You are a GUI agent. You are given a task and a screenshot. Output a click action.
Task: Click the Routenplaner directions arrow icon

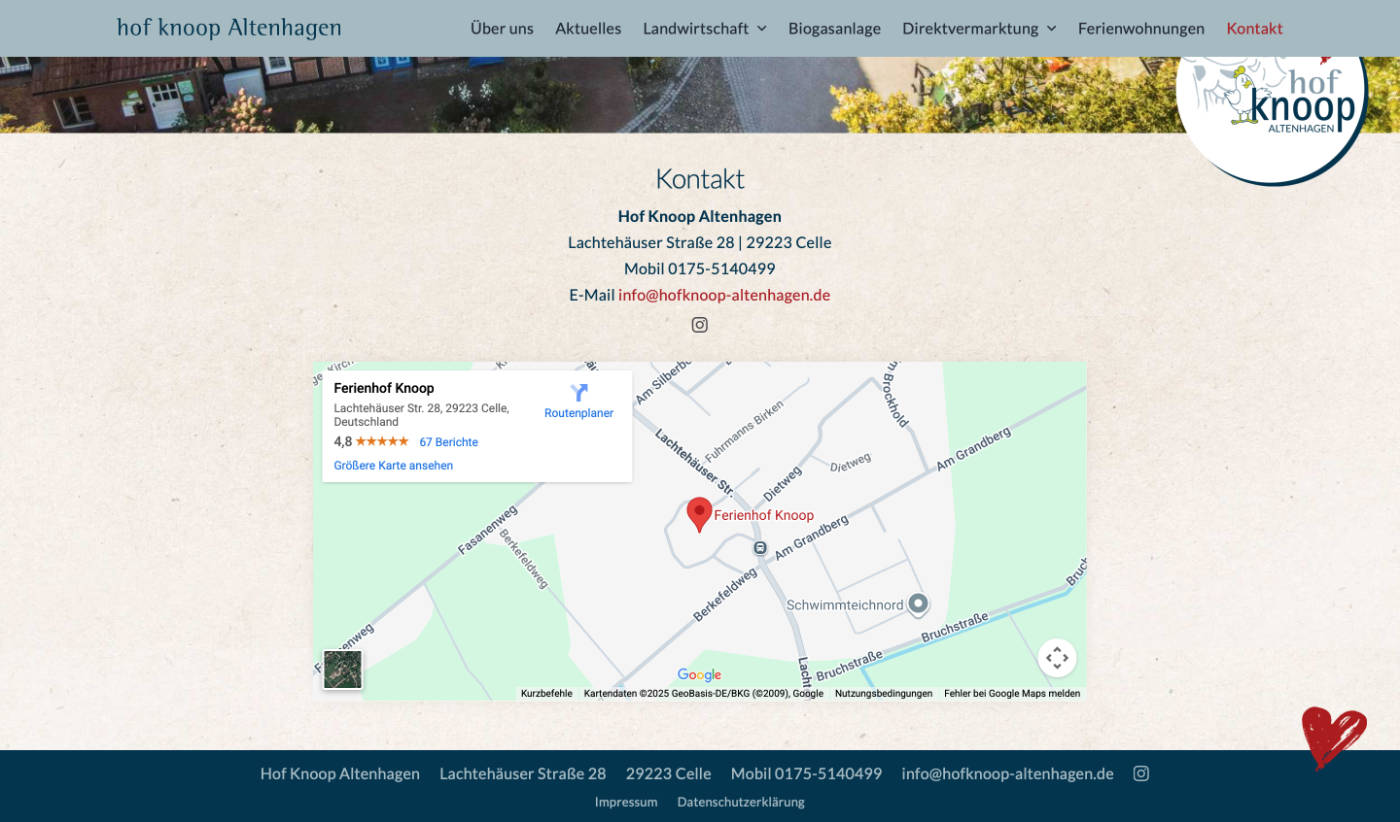pyautogui.click(x=579, y=393)
